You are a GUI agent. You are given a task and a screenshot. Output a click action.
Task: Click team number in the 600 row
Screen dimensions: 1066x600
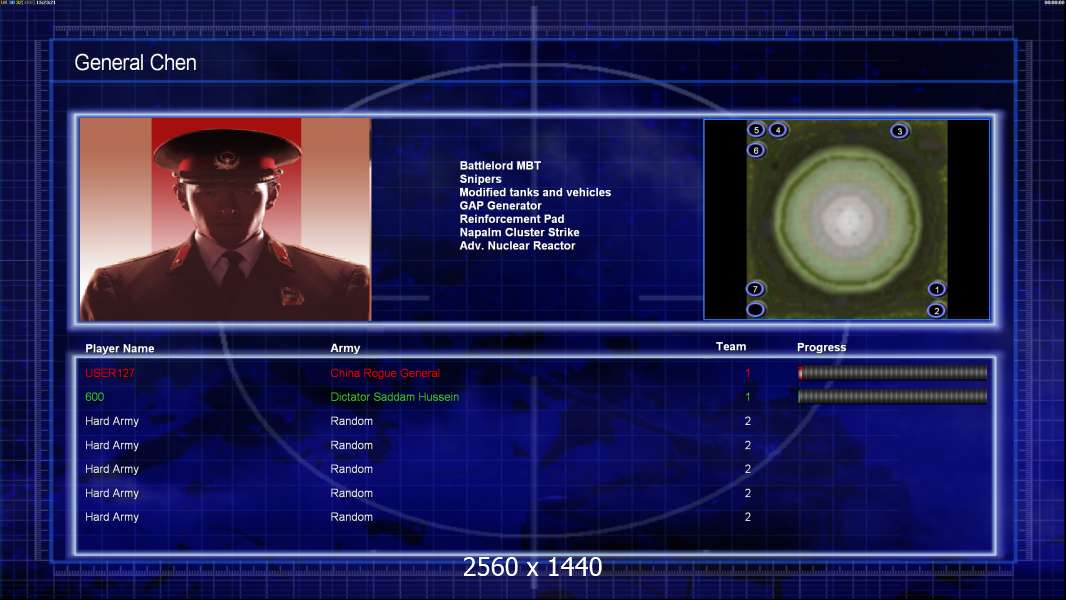pos(748,397)
